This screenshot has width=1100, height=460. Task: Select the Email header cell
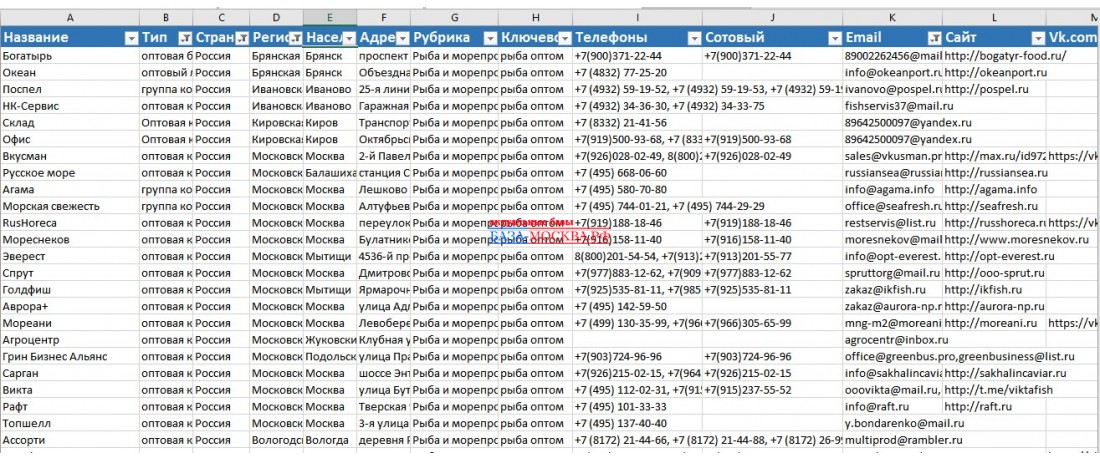click(892, 38)
